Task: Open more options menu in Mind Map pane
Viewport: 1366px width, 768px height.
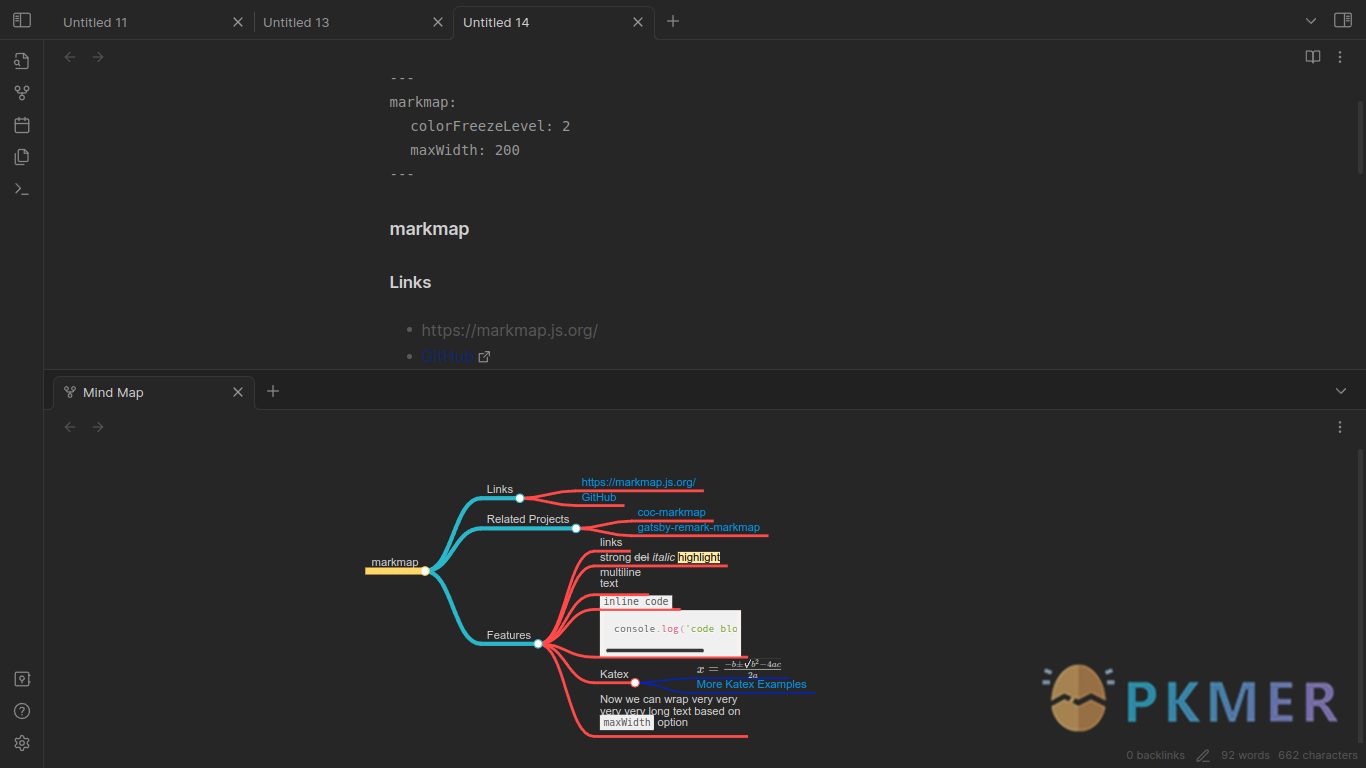Action: pos(1340,427)
